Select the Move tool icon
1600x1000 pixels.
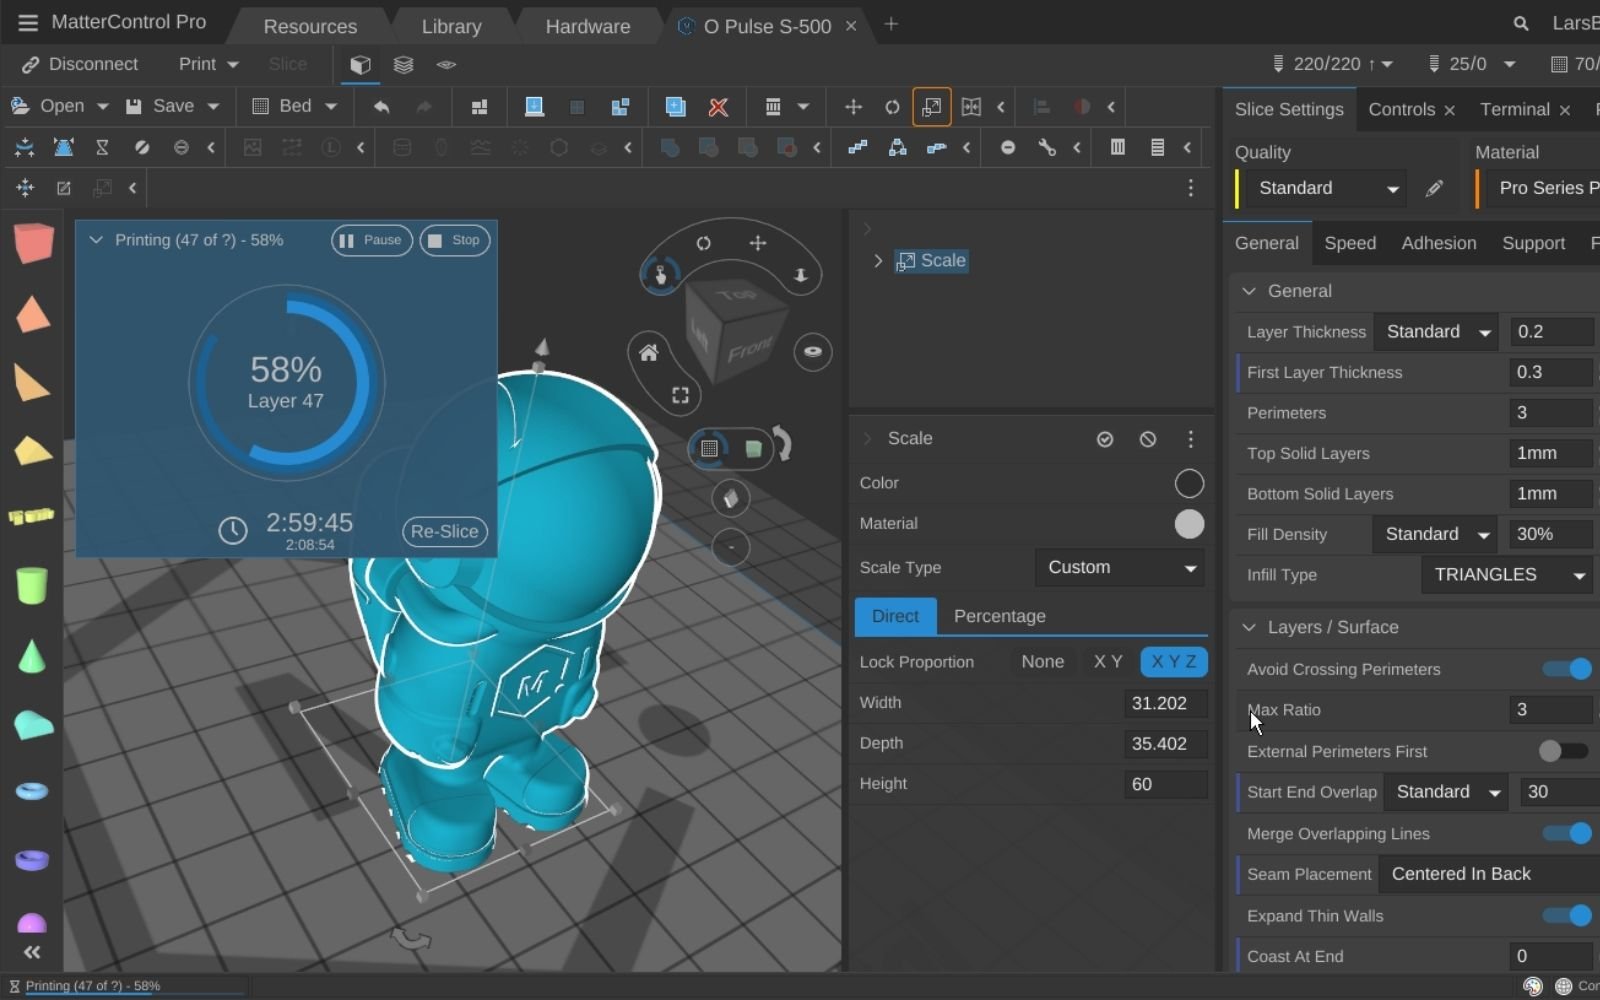[x=853, y=107]
